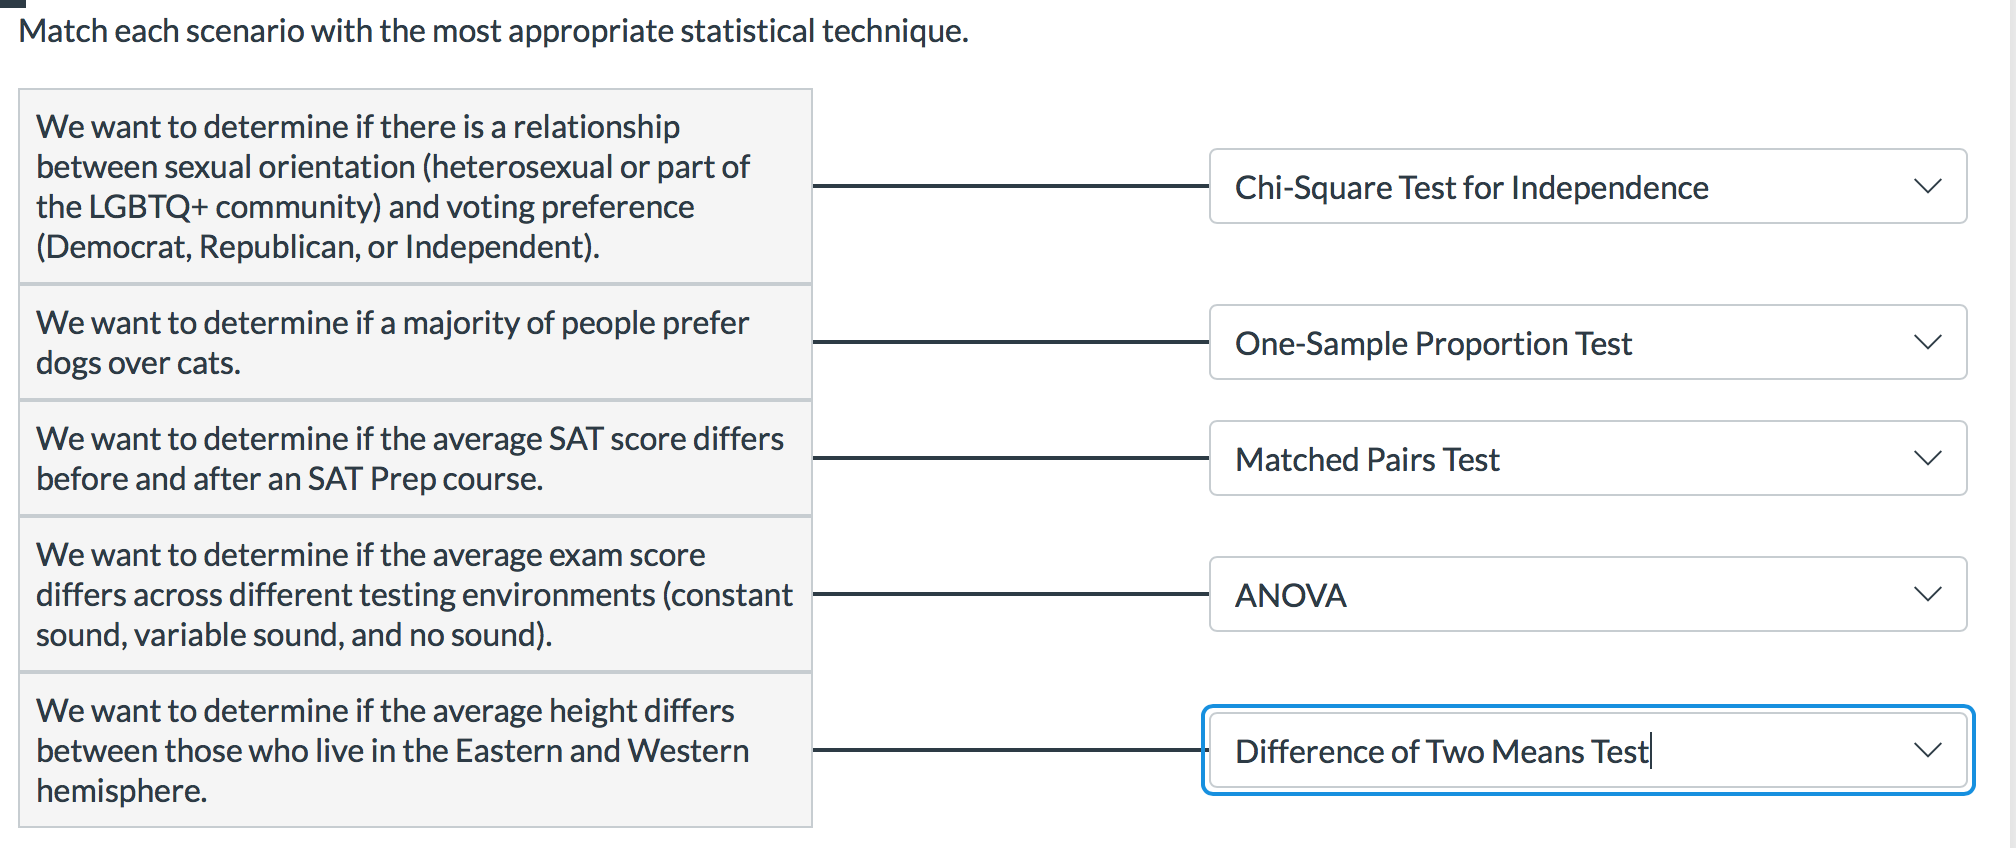Screen dimensions: 2016x848
Task: Select the voting preference scenario box
Action: coord(415,186)
